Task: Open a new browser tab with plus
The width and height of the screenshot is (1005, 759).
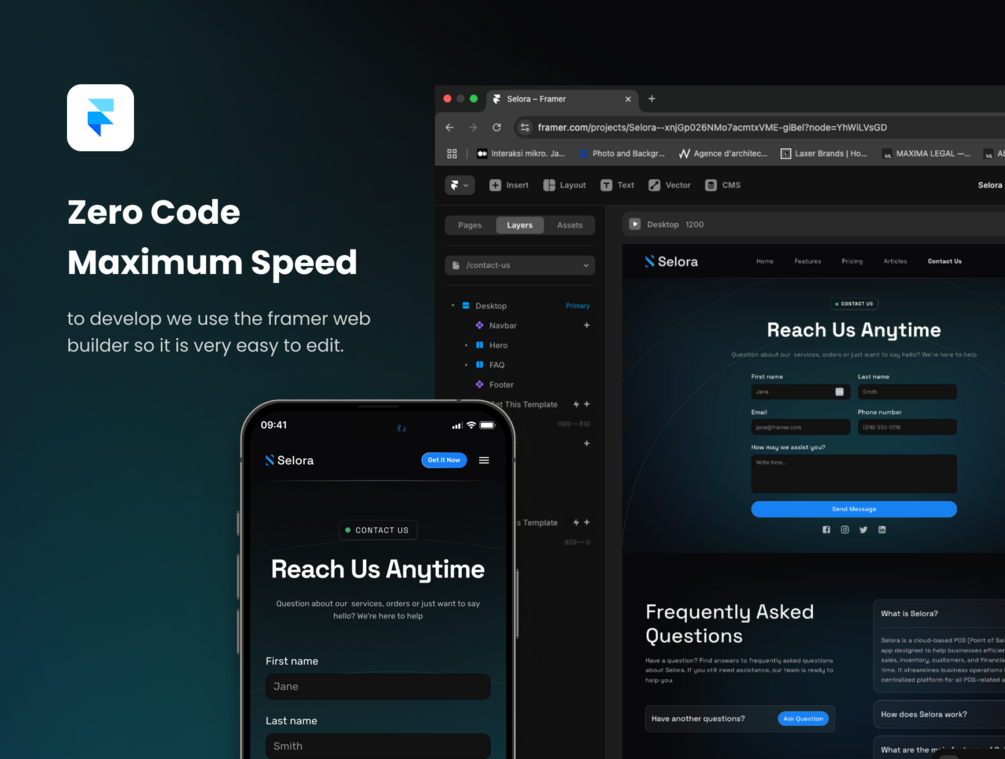Action: pos(652,99)
